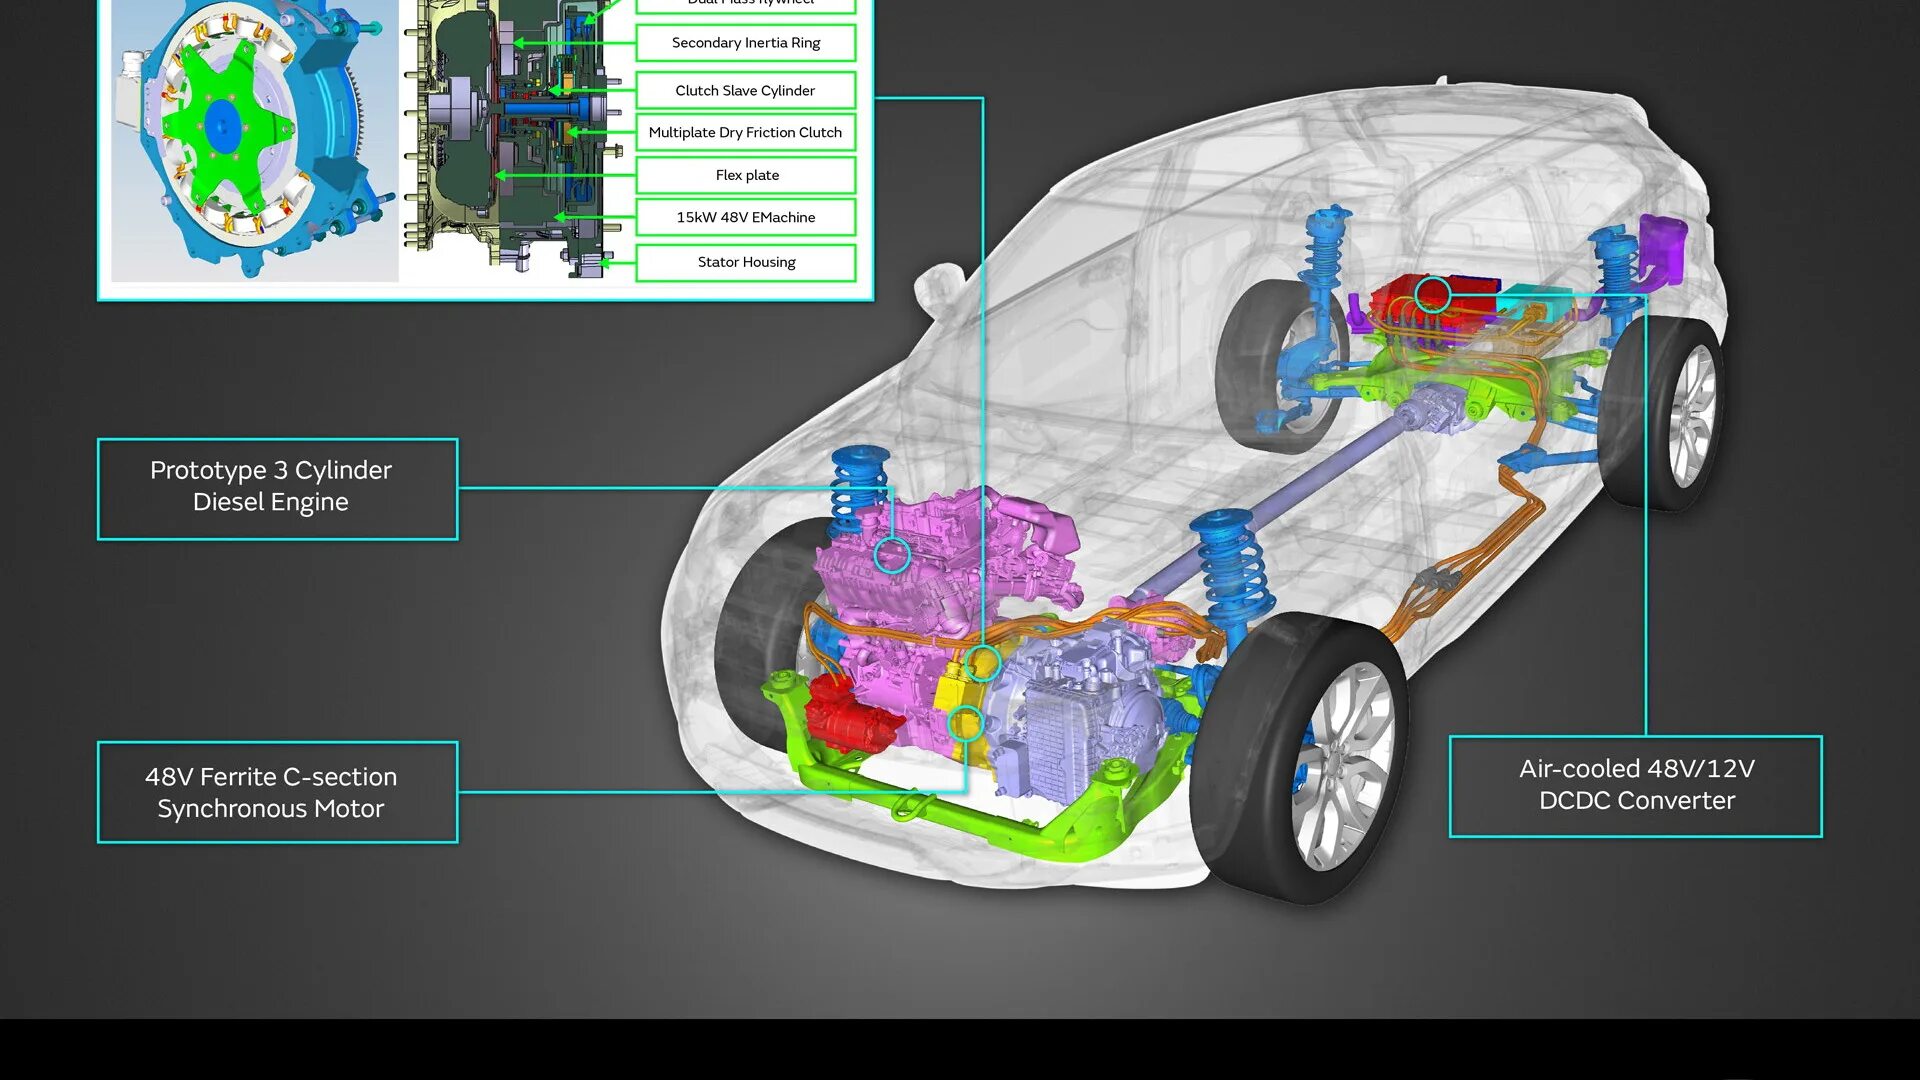
Task: Click the purple component at the car's rear
Action: click(1661, 245)
